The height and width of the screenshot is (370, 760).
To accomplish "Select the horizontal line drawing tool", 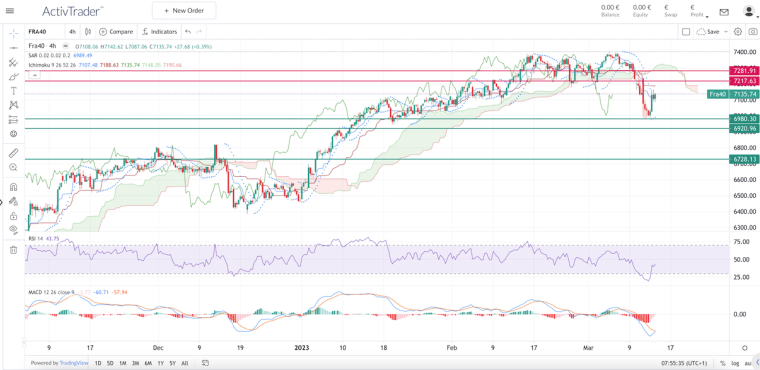I will point(14,48).
